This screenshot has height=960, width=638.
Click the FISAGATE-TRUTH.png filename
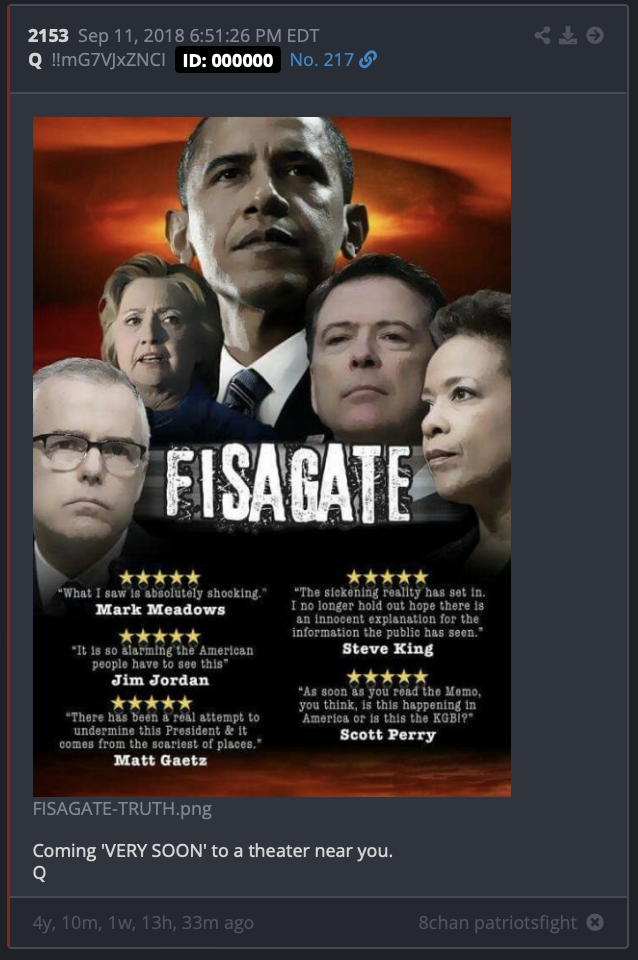pyautogui.click(x=122, y=809)
